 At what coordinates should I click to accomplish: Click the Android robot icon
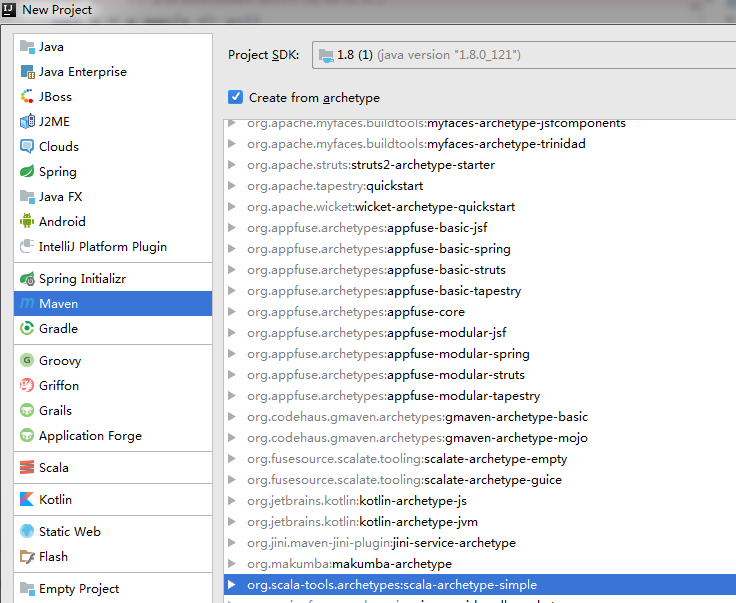point(27,221)
